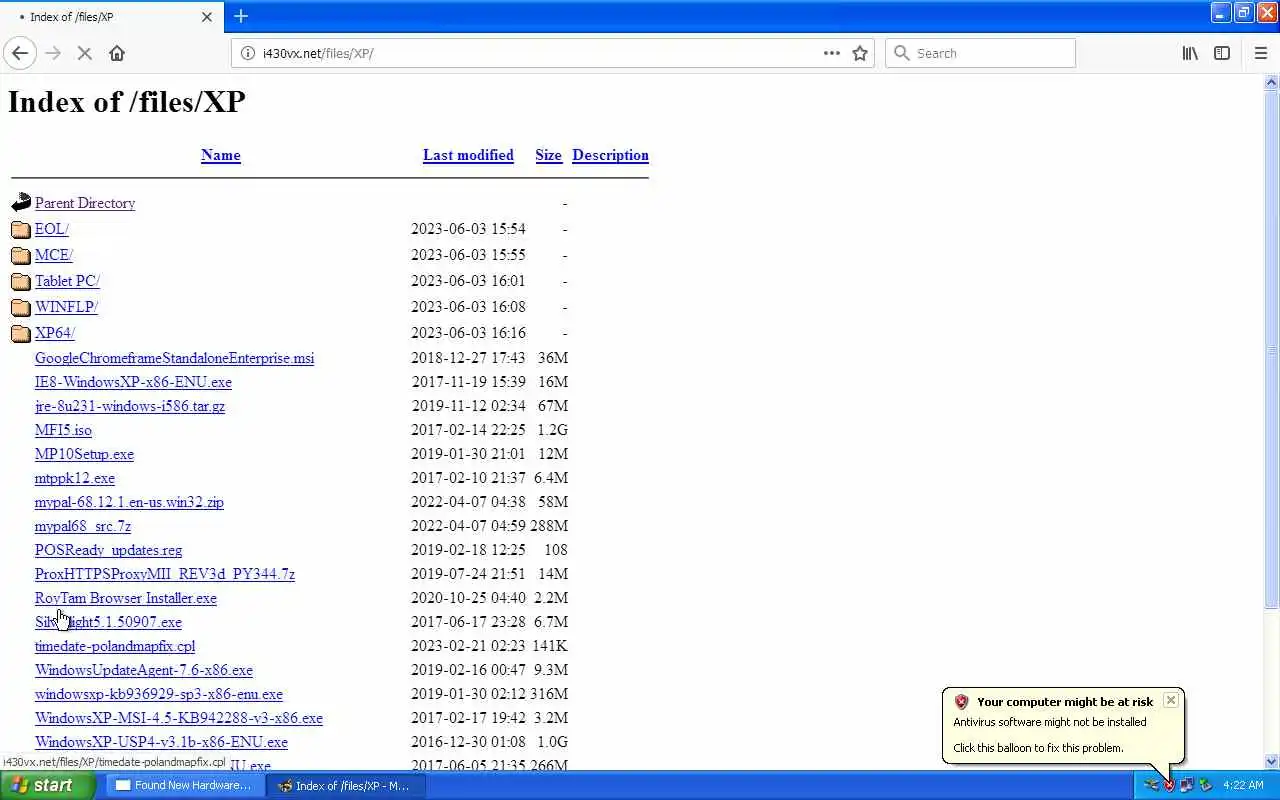
Task: Go back using the browser back arrow
Action: coord(20,53)
